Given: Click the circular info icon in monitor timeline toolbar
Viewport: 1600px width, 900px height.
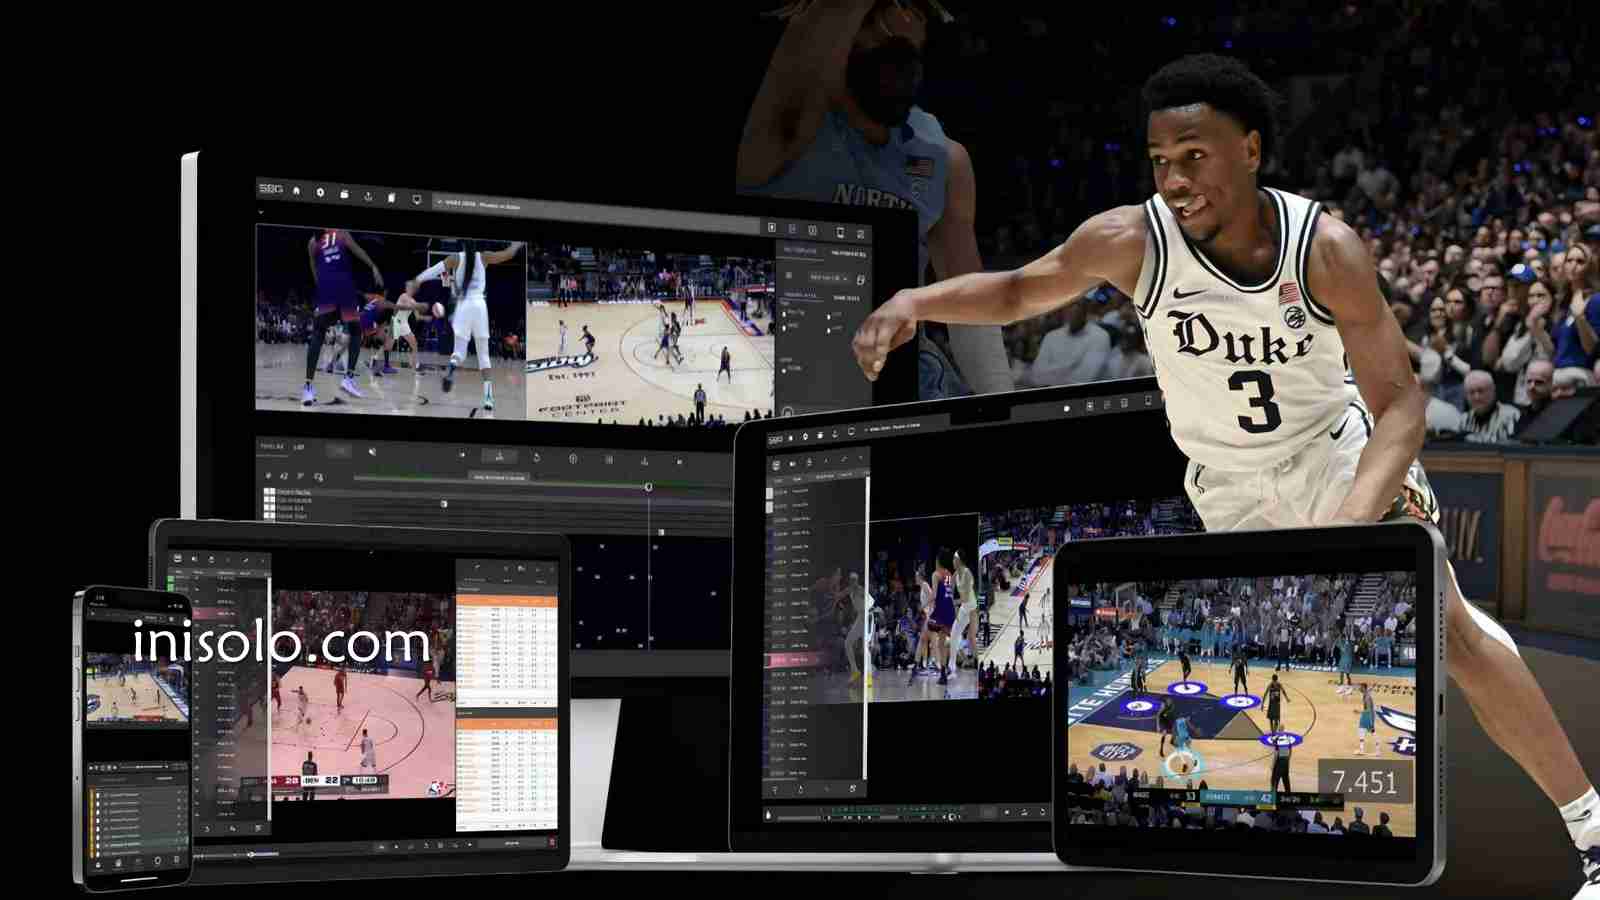Looking at the screenshot, I should click(573, 459).
